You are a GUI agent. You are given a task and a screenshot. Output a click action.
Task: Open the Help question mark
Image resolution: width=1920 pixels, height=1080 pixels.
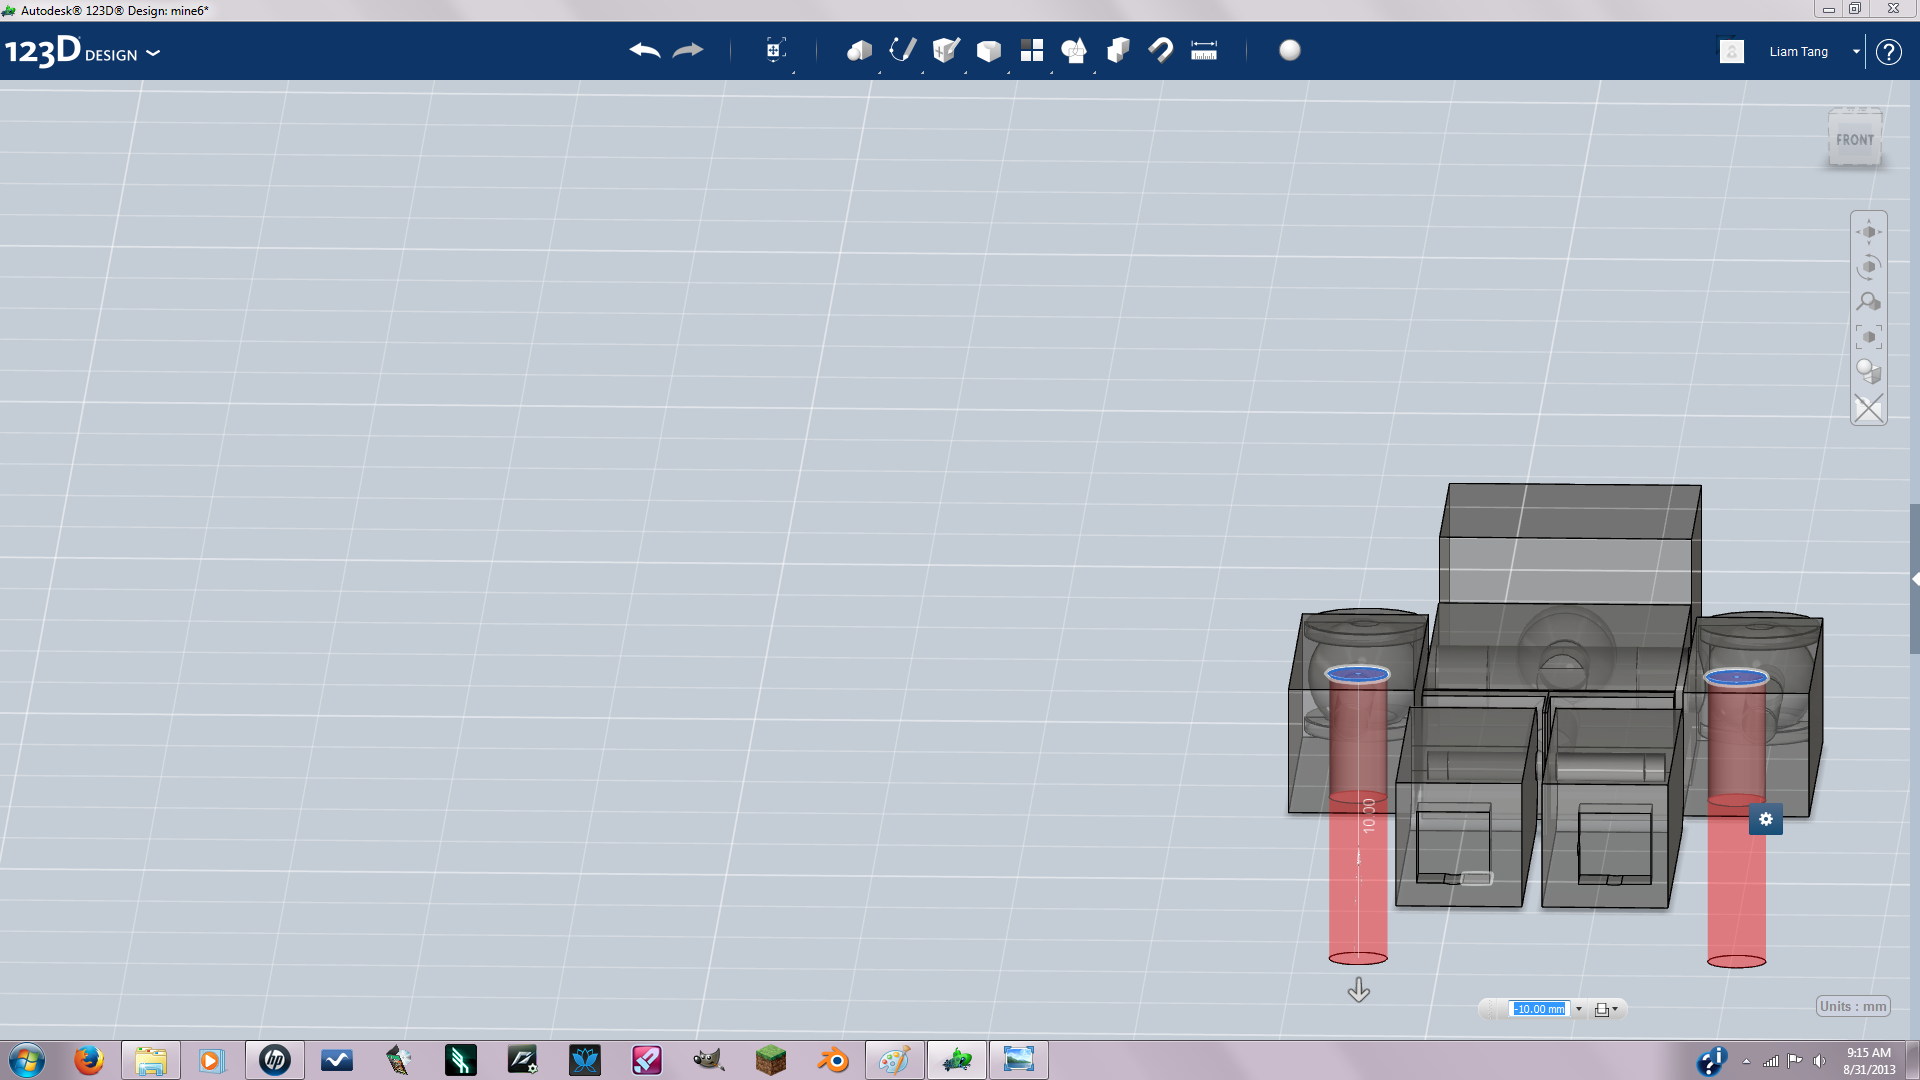[1888, 51]
